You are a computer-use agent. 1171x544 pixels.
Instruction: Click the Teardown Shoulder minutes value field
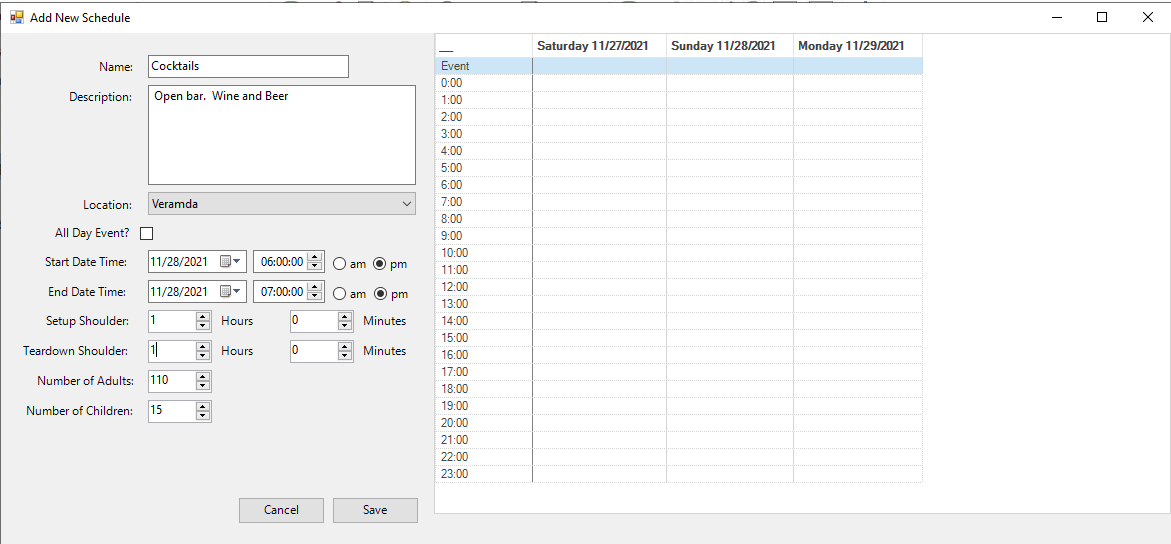tap(314, 350)
